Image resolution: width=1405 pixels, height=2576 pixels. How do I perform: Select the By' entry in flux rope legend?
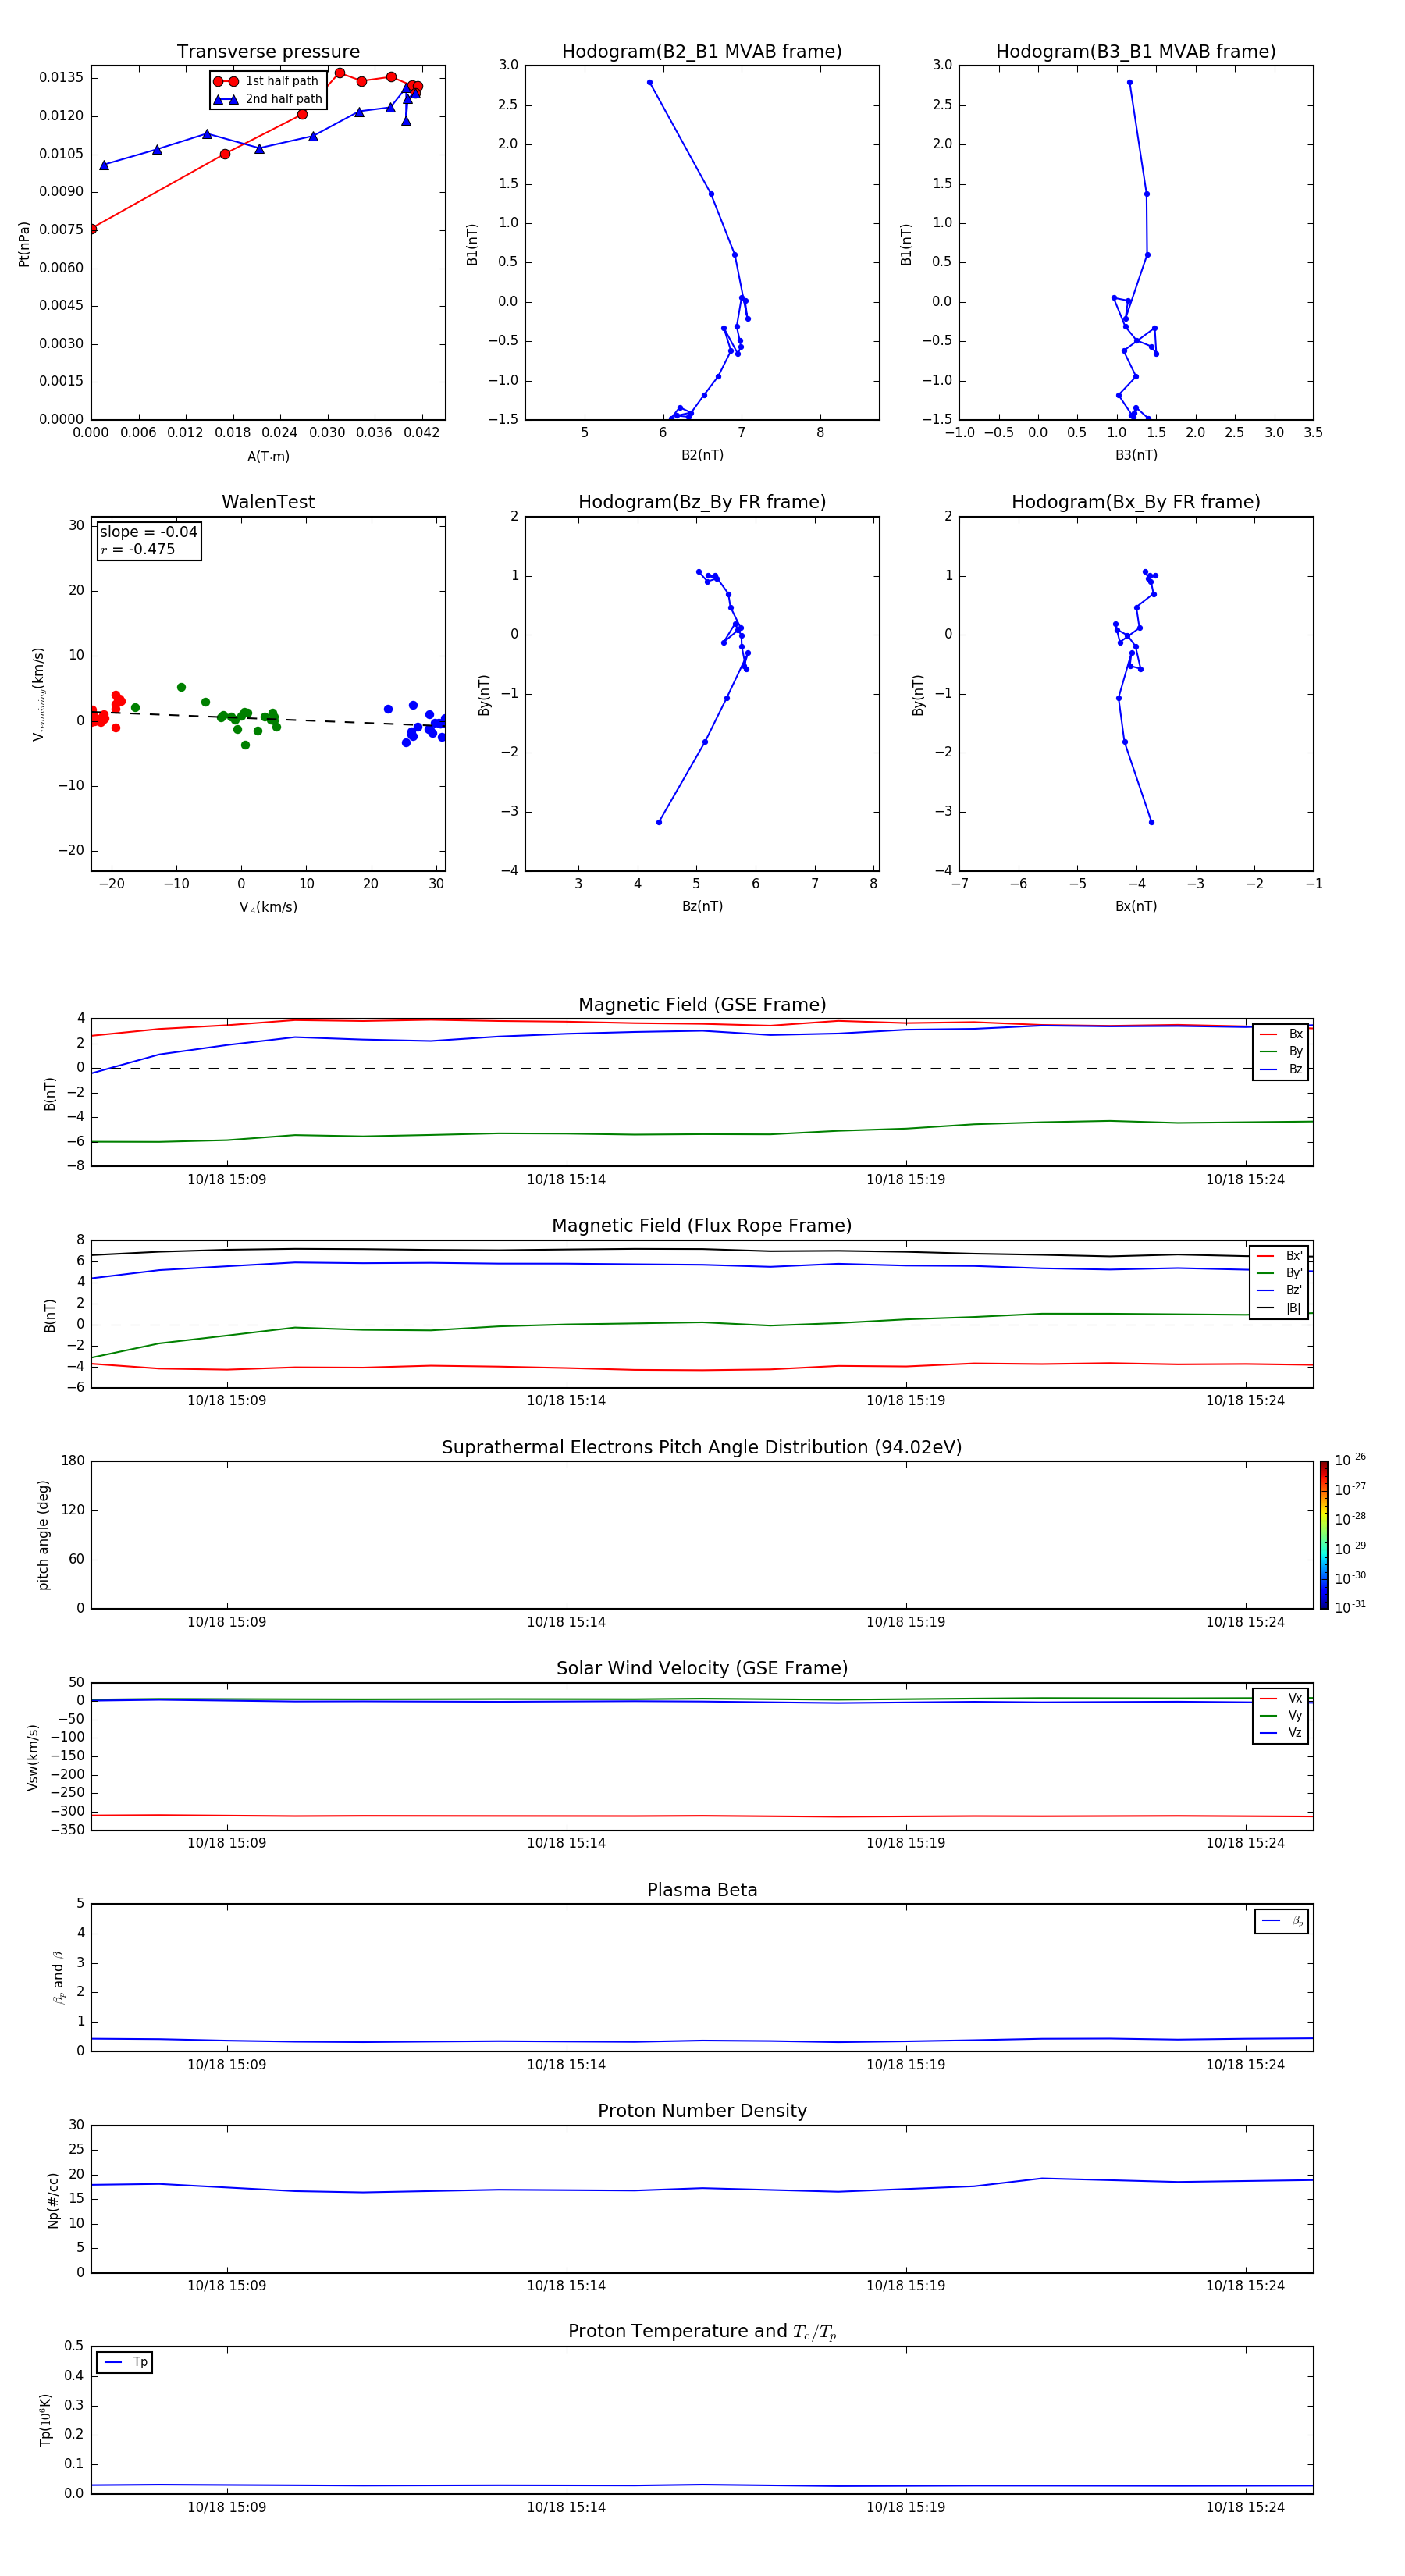tap(1279, 1273)
